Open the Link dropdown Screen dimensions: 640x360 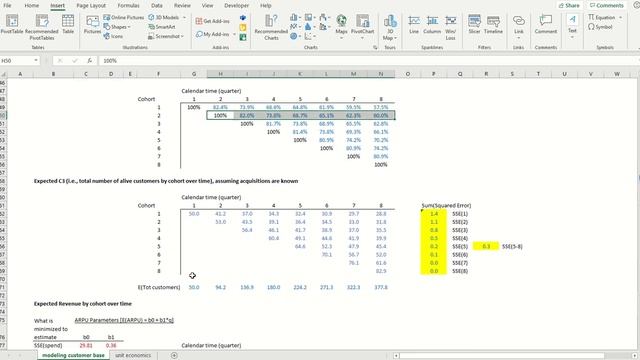tap(519, 27)
